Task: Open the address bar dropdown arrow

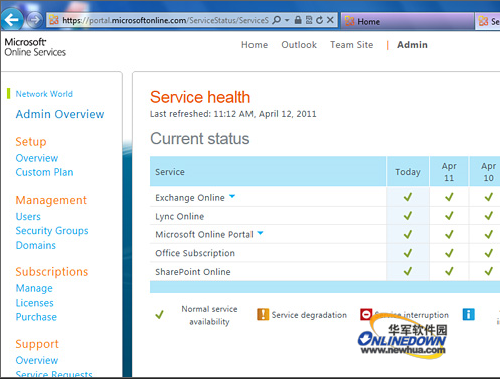Action: 287,20
